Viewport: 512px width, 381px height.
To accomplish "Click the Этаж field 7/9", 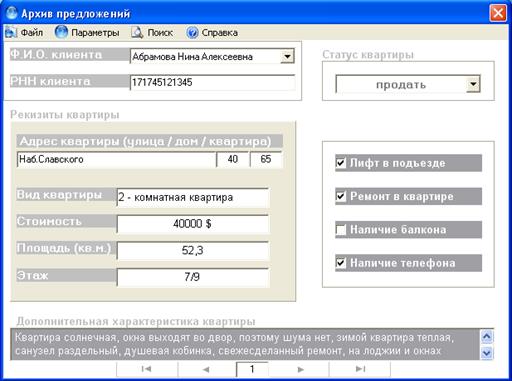I will [193, 277].
